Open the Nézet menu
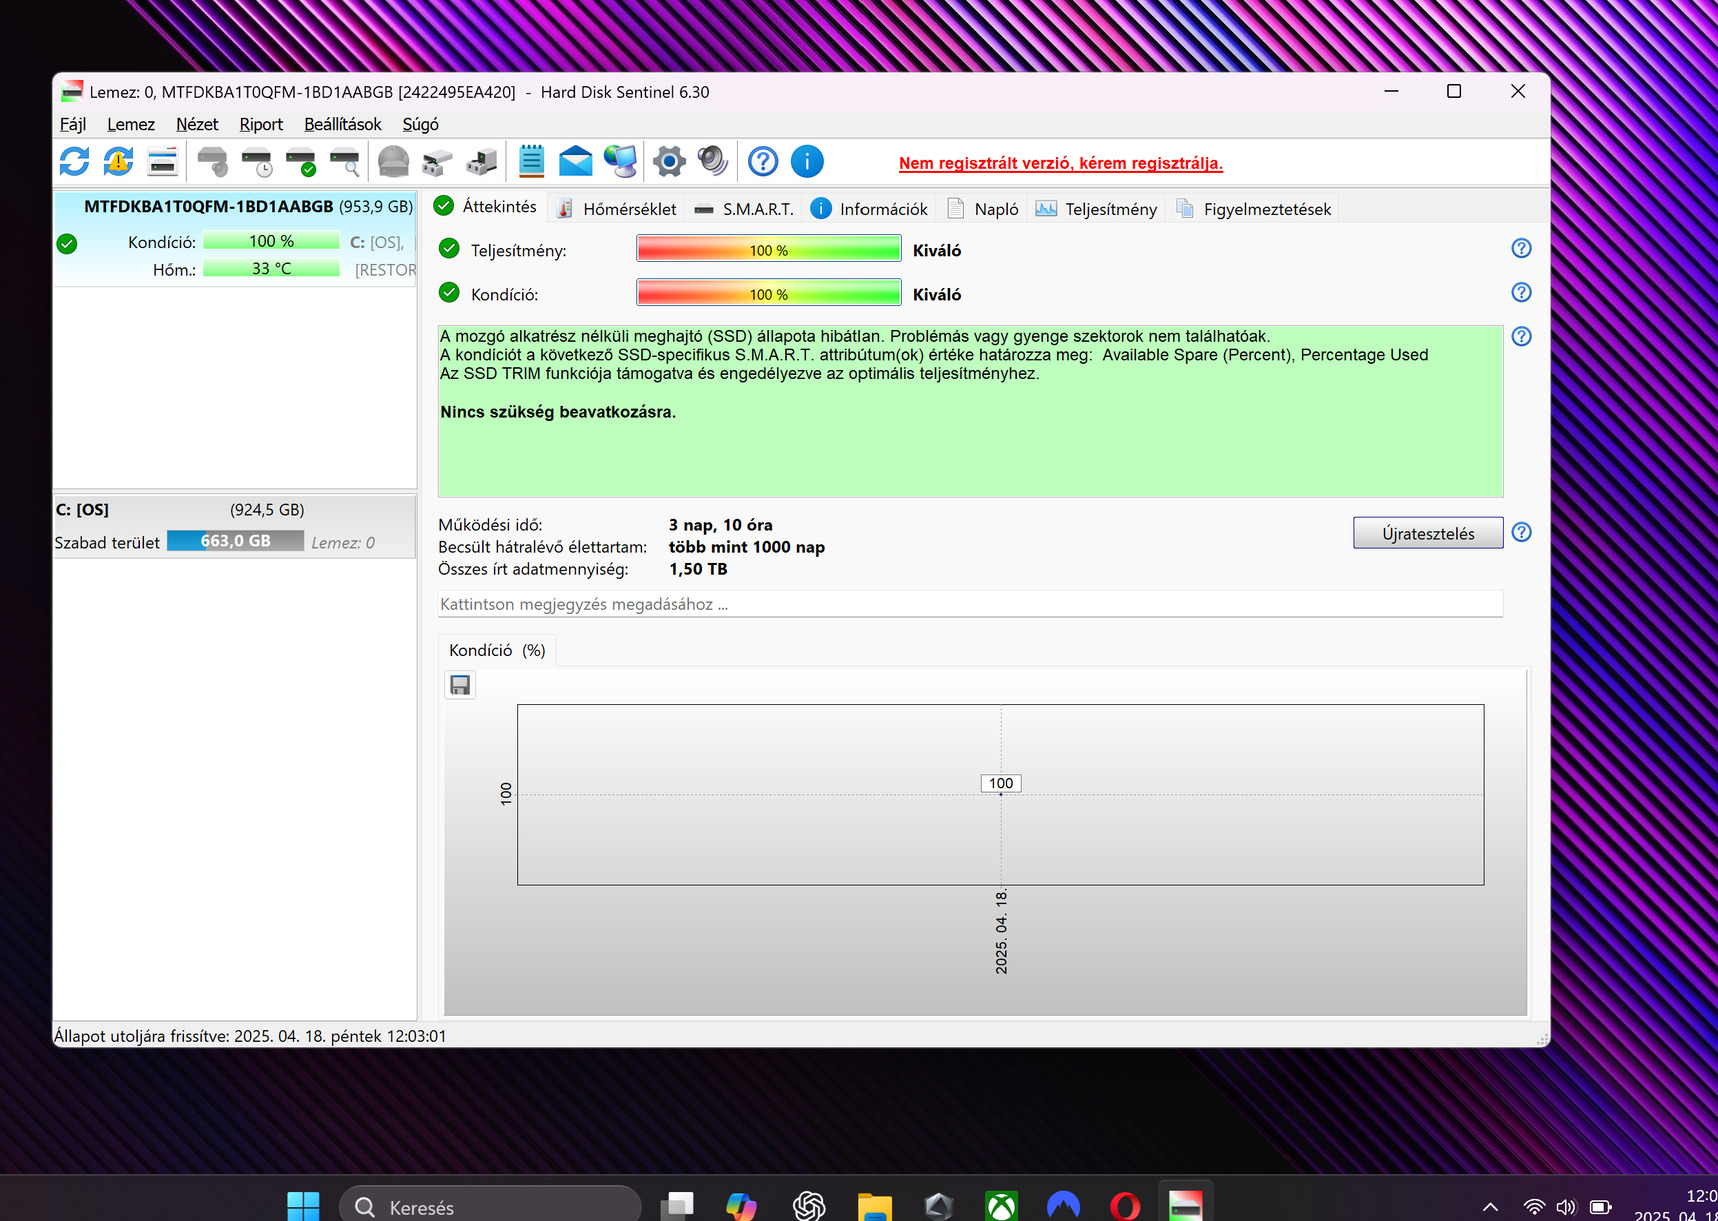Image resolution: width=1718 pixels, height=1221 pixels. click(x=197, y=124)
